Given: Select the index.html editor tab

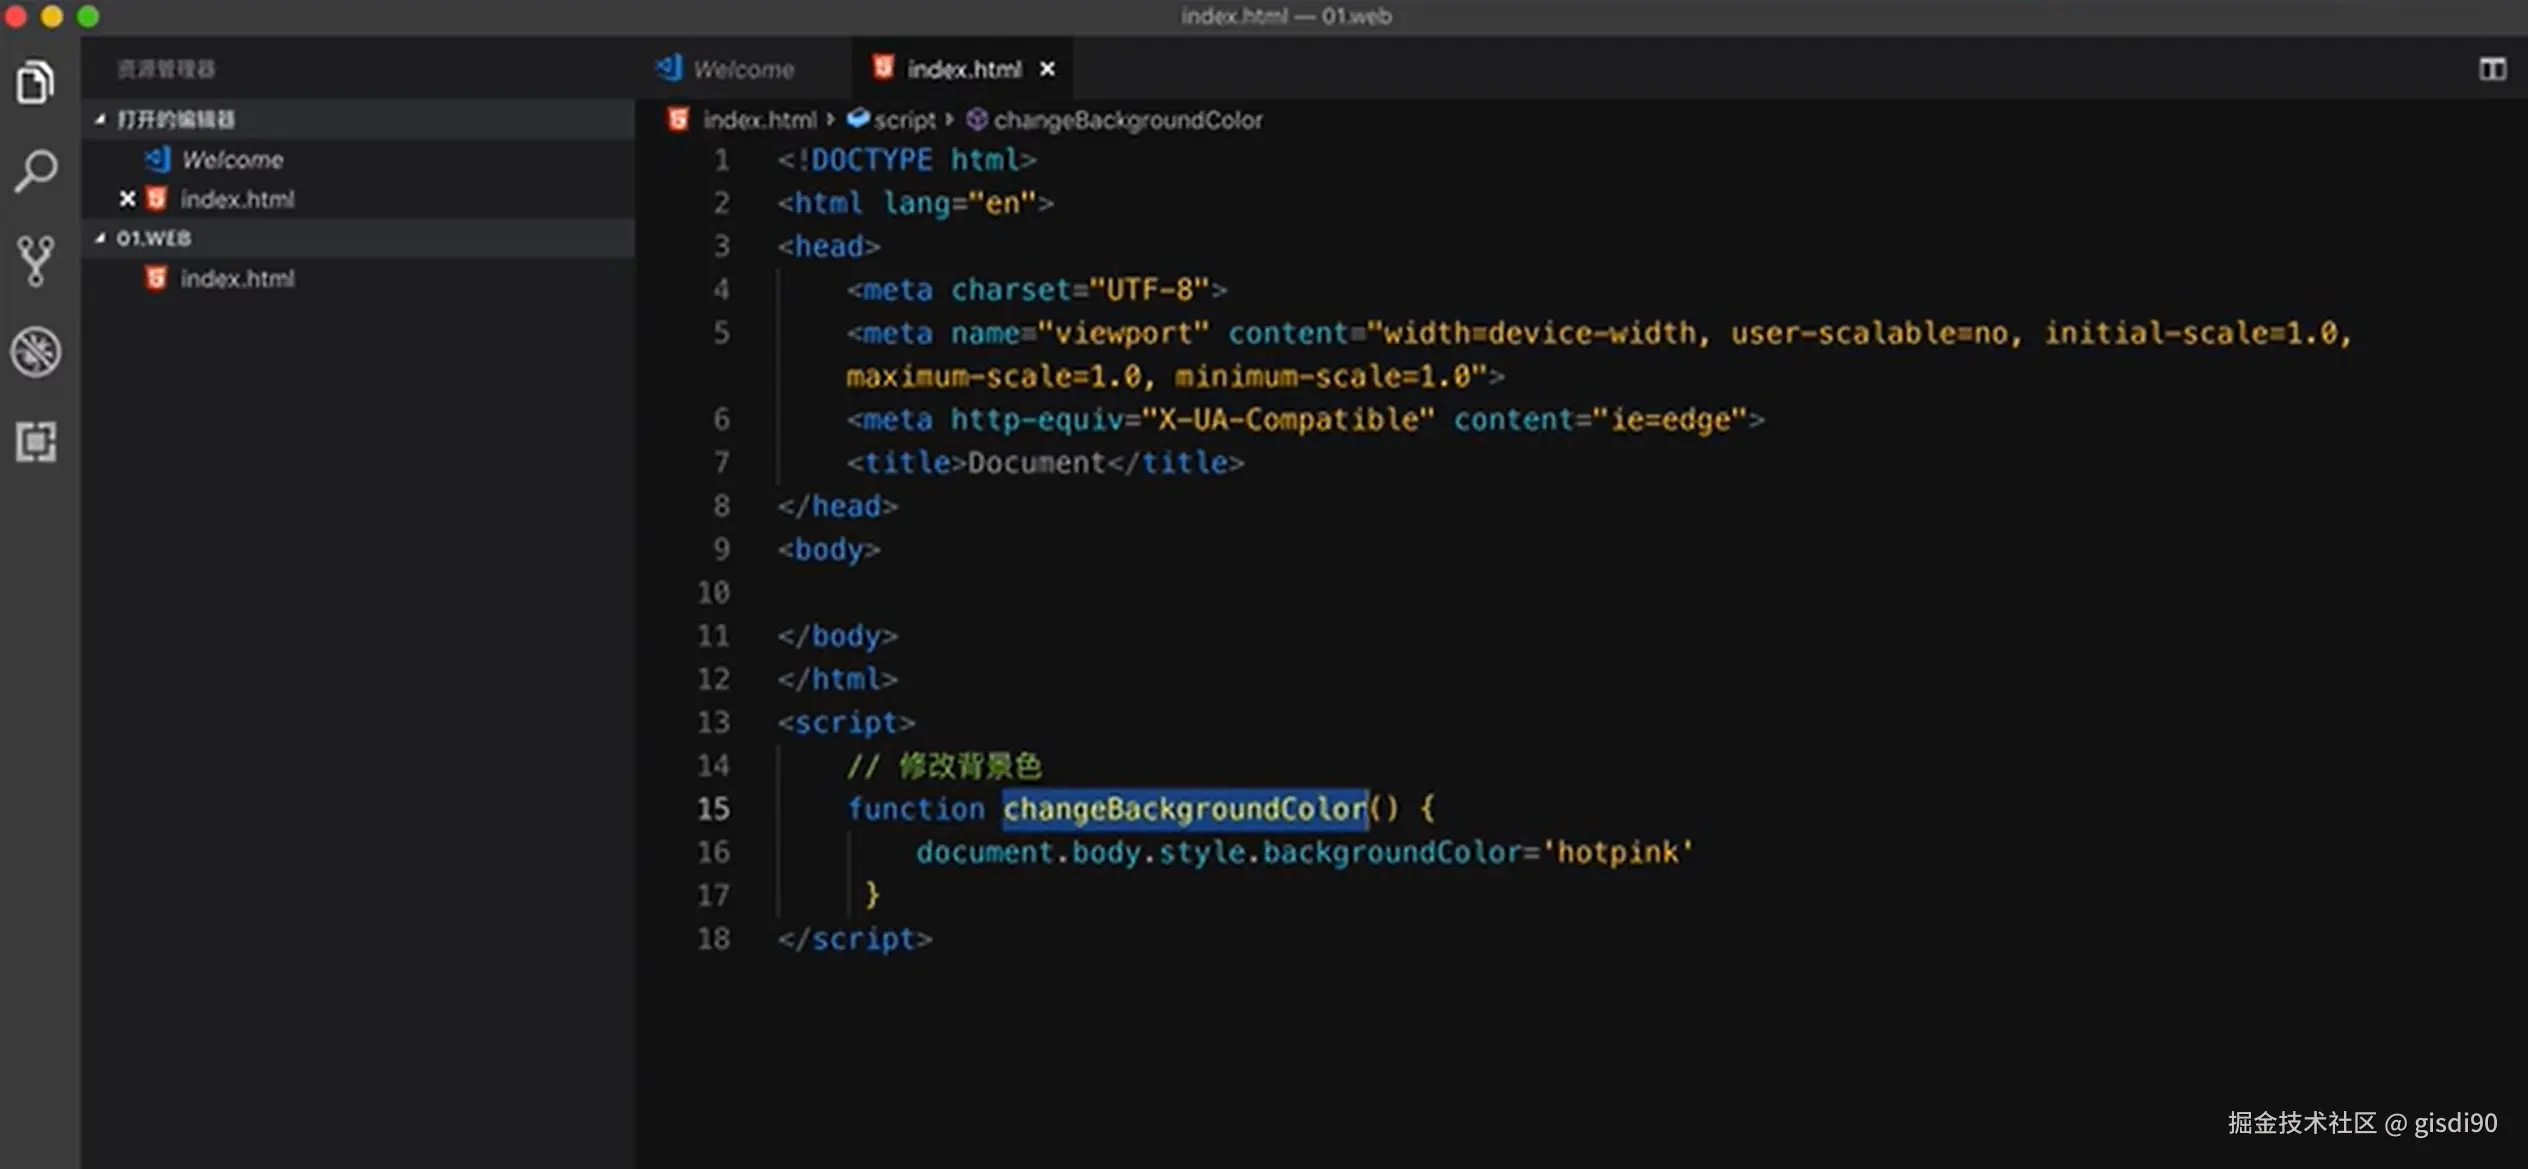Looking at the screenshot, I should coord(963,69).
